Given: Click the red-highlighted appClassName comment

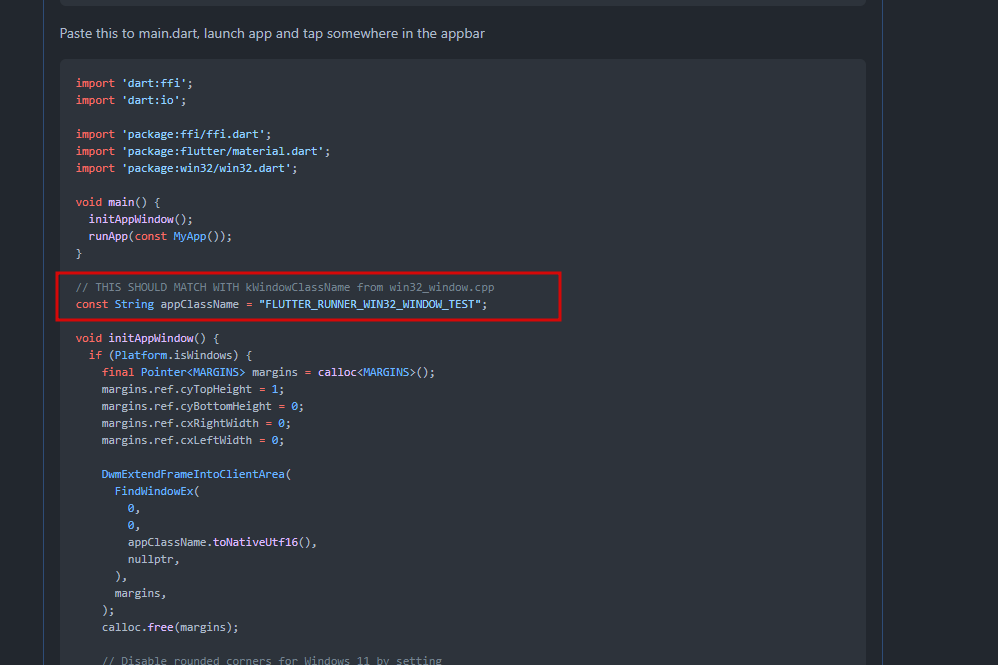Looking at the screenshot, I should pos(285,286).
